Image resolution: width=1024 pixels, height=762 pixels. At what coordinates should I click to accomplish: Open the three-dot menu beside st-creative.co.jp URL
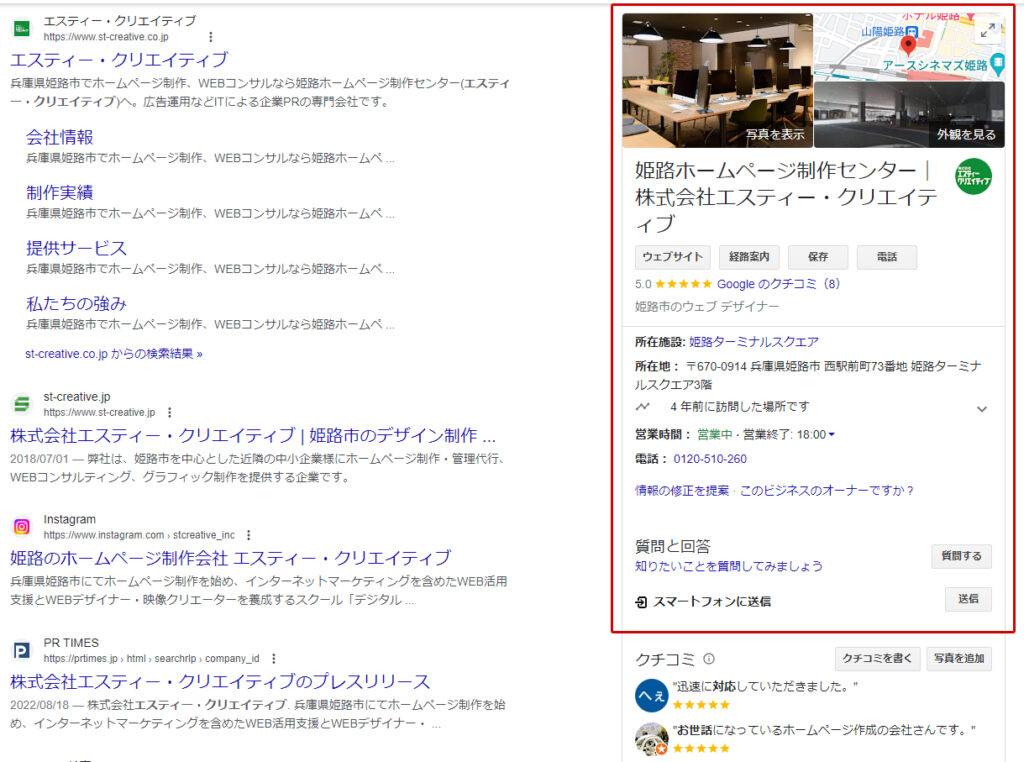[210, 37]
